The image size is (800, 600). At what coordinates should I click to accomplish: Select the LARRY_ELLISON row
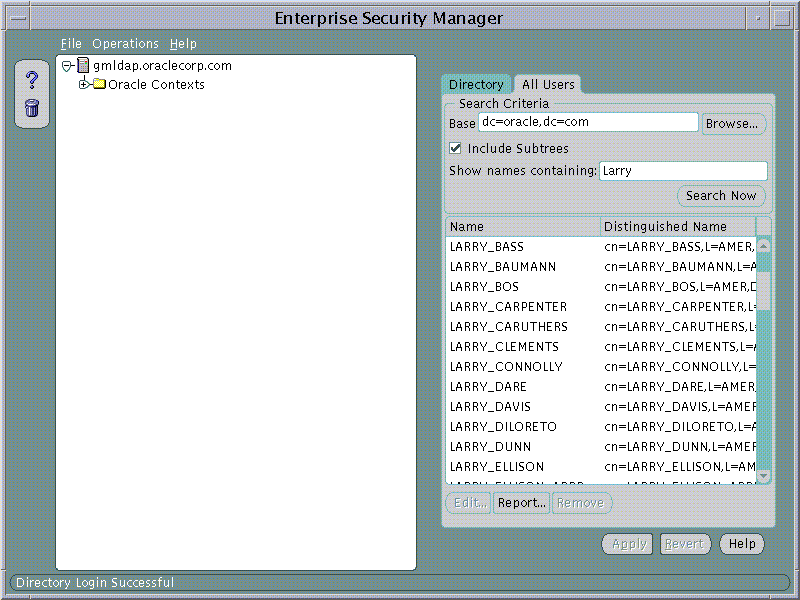pos(601,467)
